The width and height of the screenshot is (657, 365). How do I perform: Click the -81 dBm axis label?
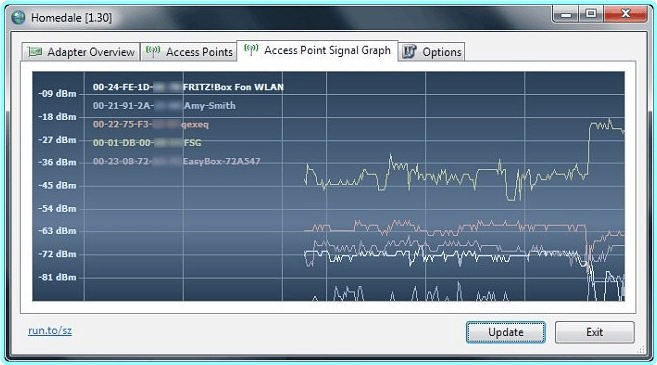point(57,277)
